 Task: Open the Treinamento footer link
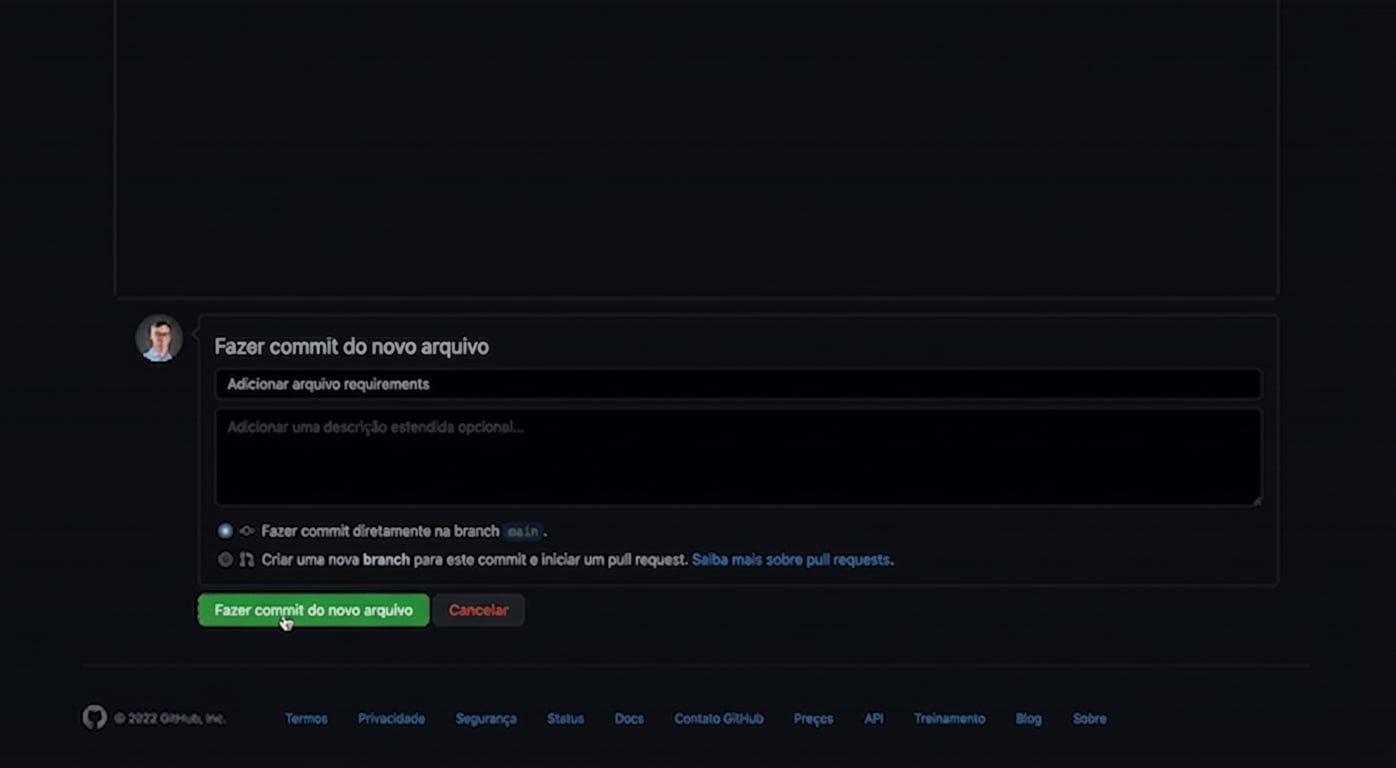pos(949,719)
